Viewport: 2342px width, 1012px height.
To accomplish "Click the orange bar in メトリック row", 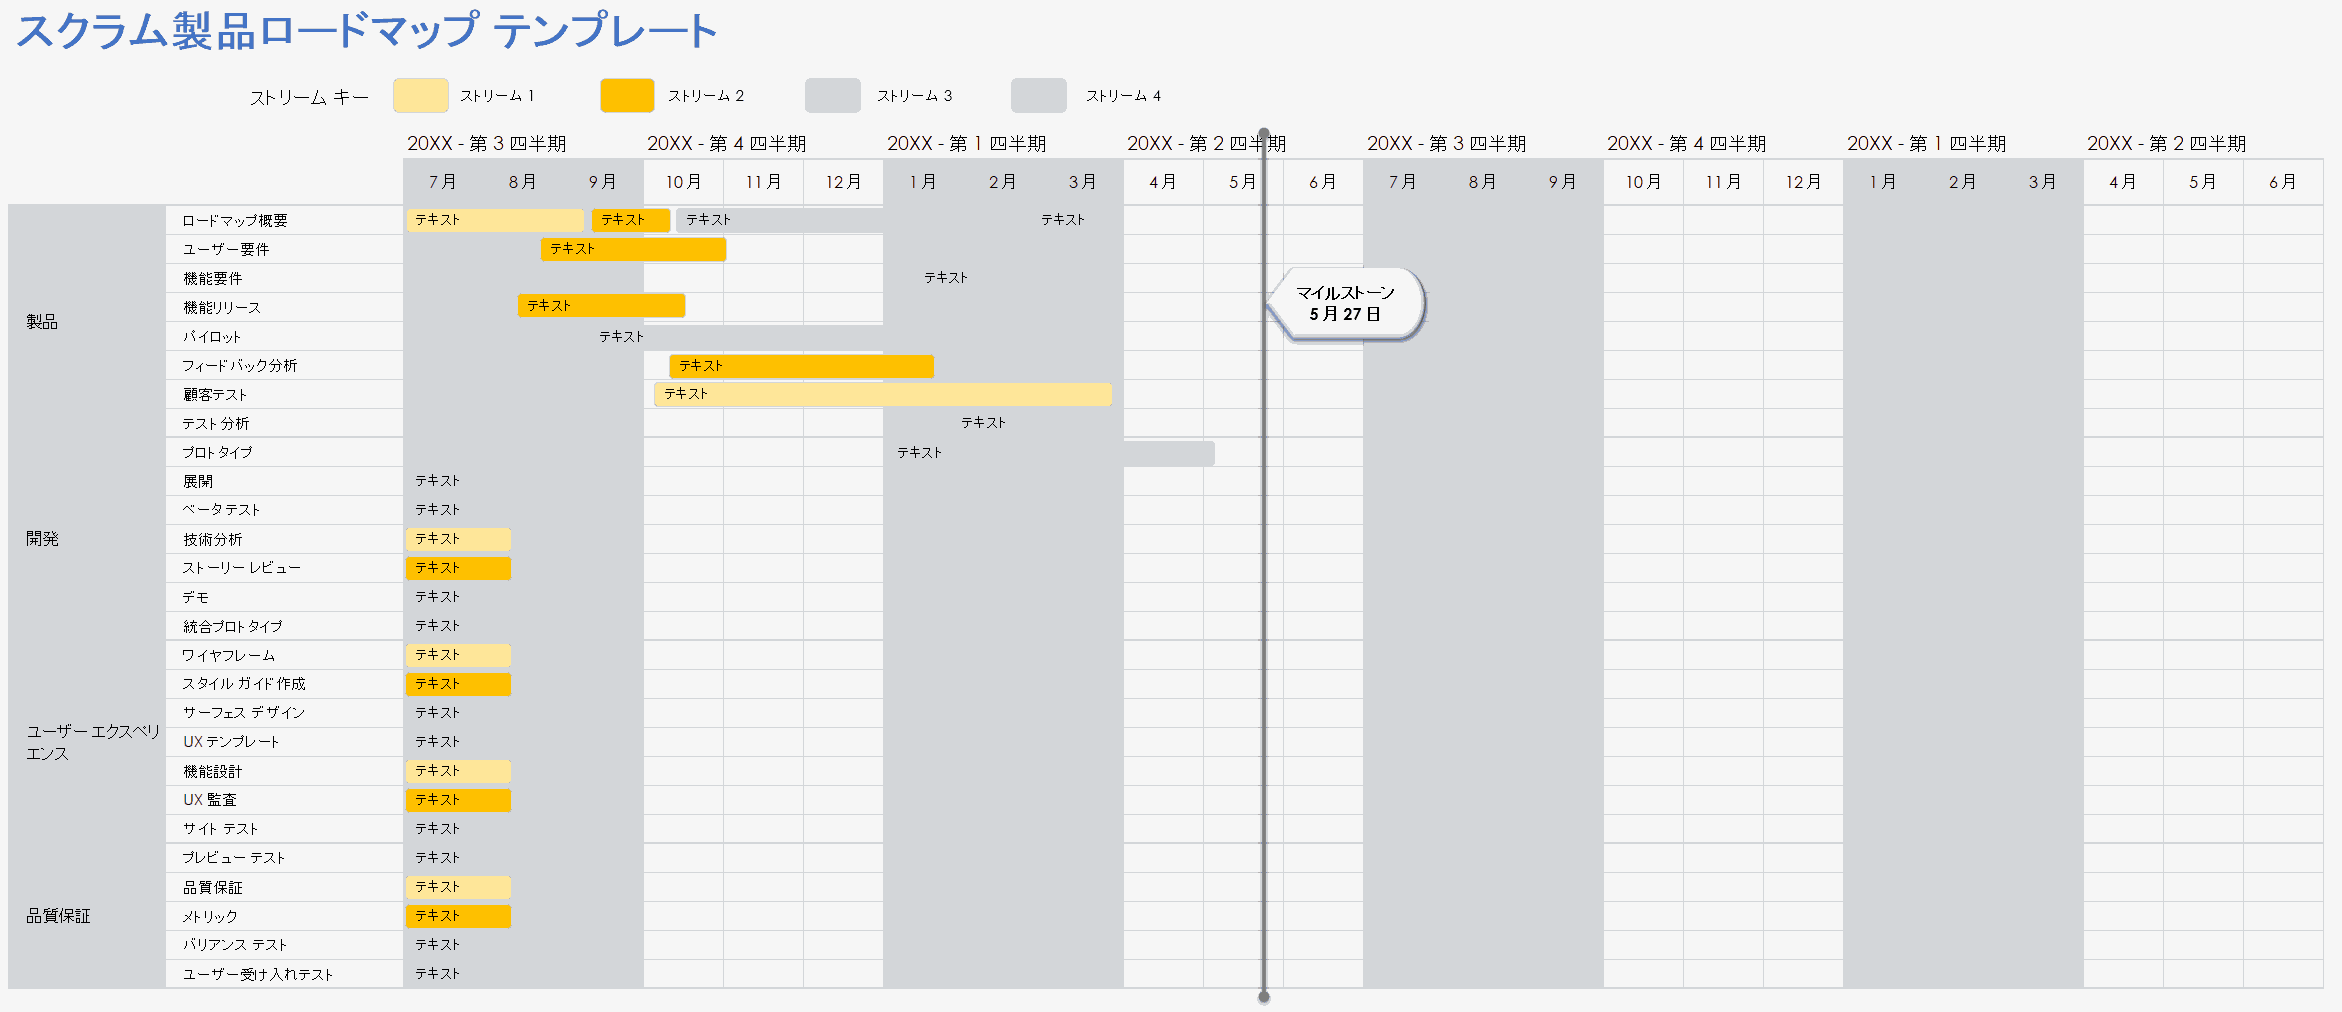I will pyautogui.click(x=458, y=916).
